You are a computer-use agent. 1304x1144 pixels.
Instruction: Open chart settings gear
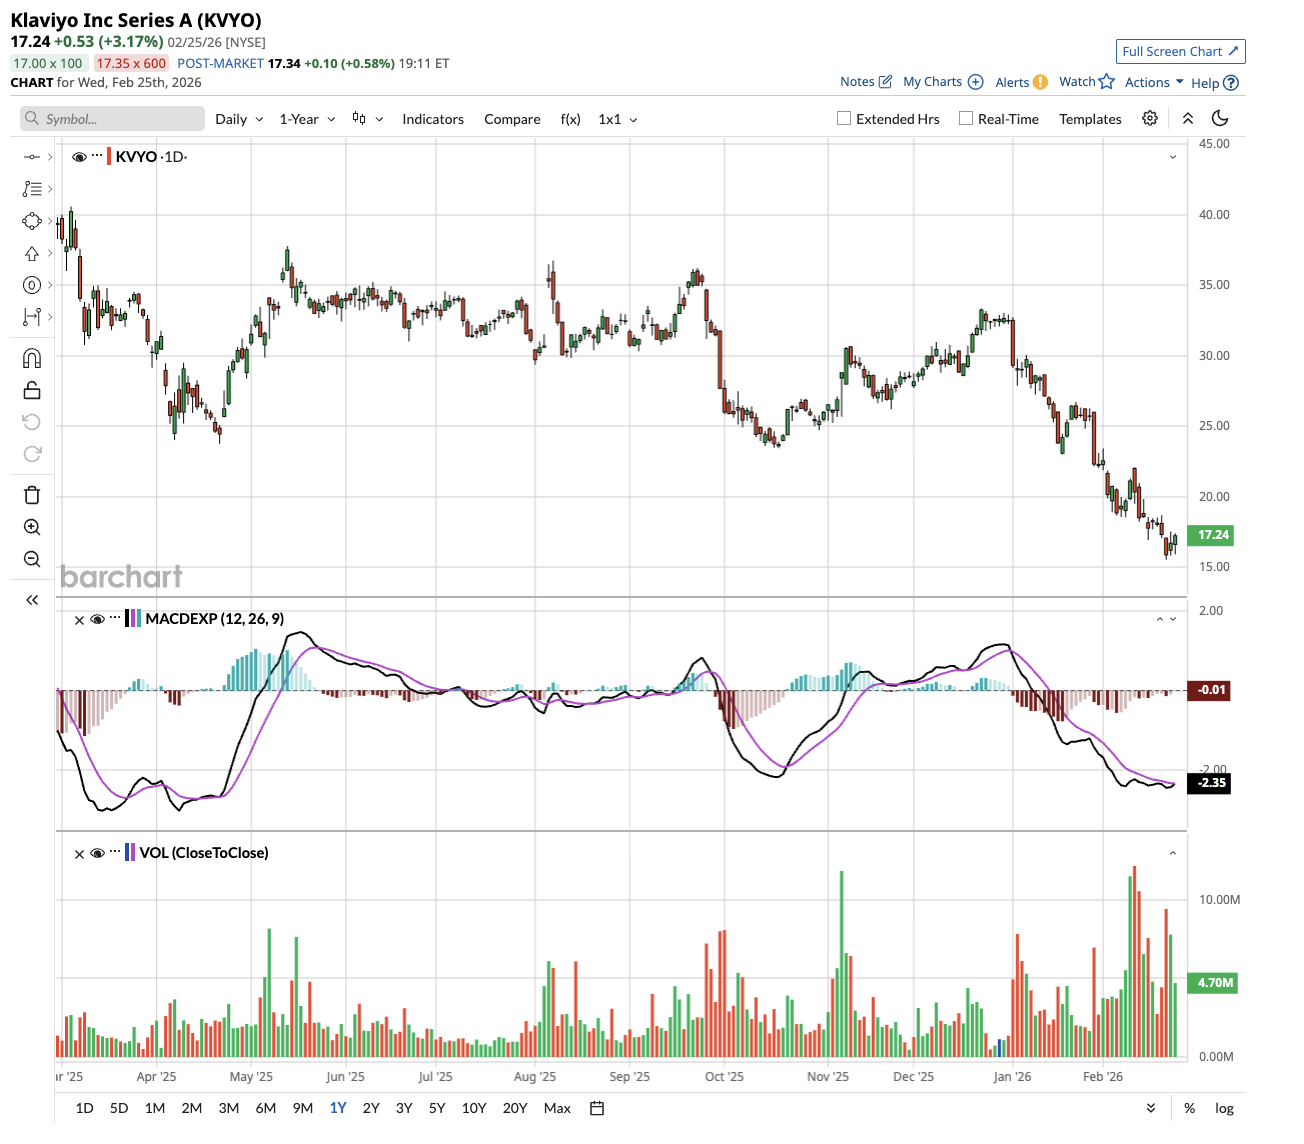pyautogui.click(x=1150, y=118)
